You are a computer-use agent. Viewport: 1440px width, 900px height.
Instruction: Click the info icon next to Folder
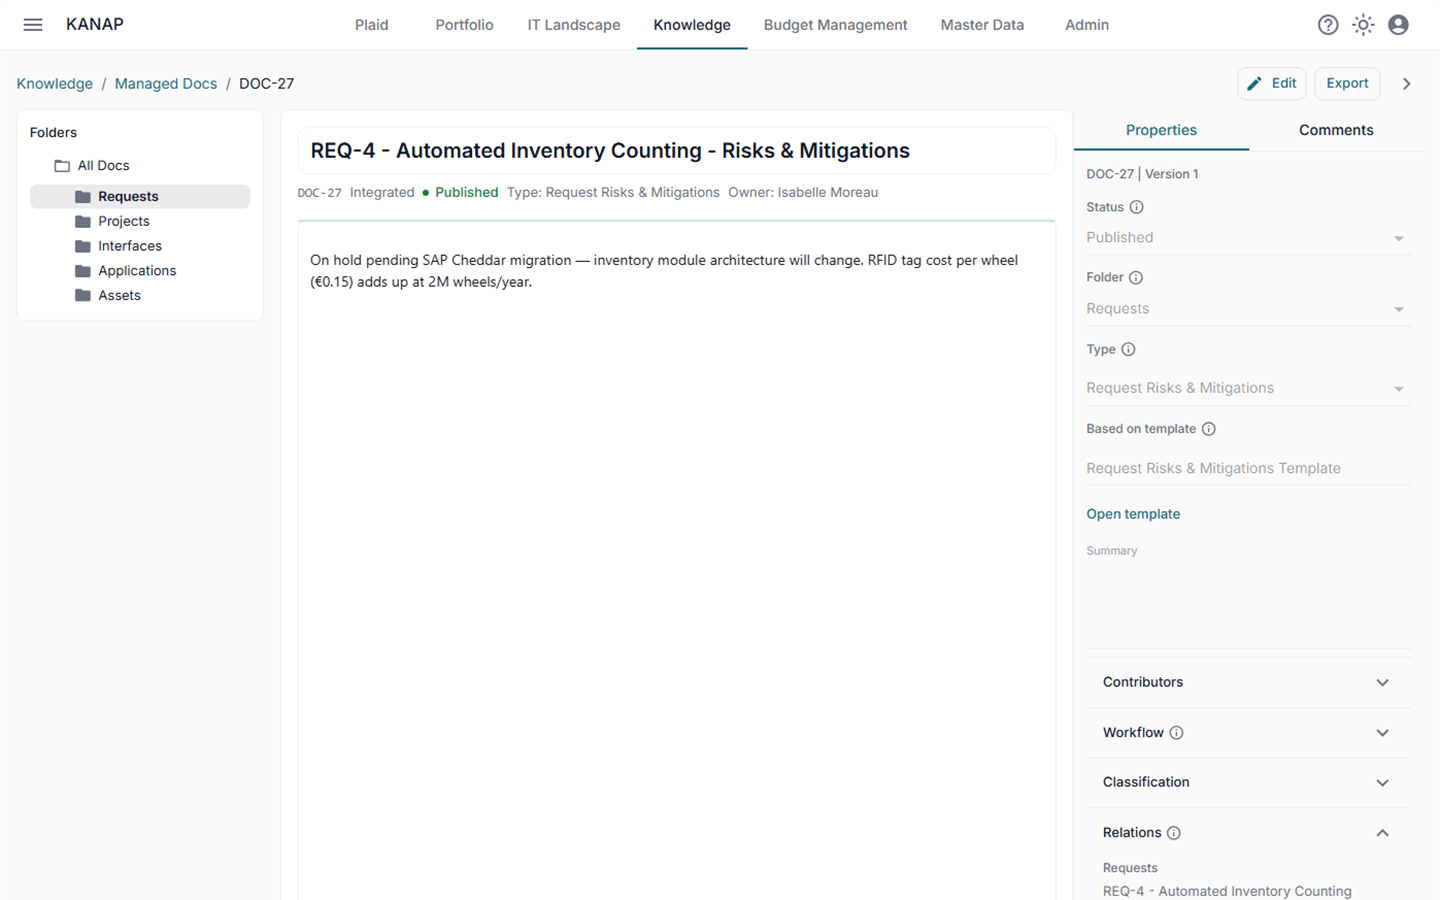pos(1136,277)
